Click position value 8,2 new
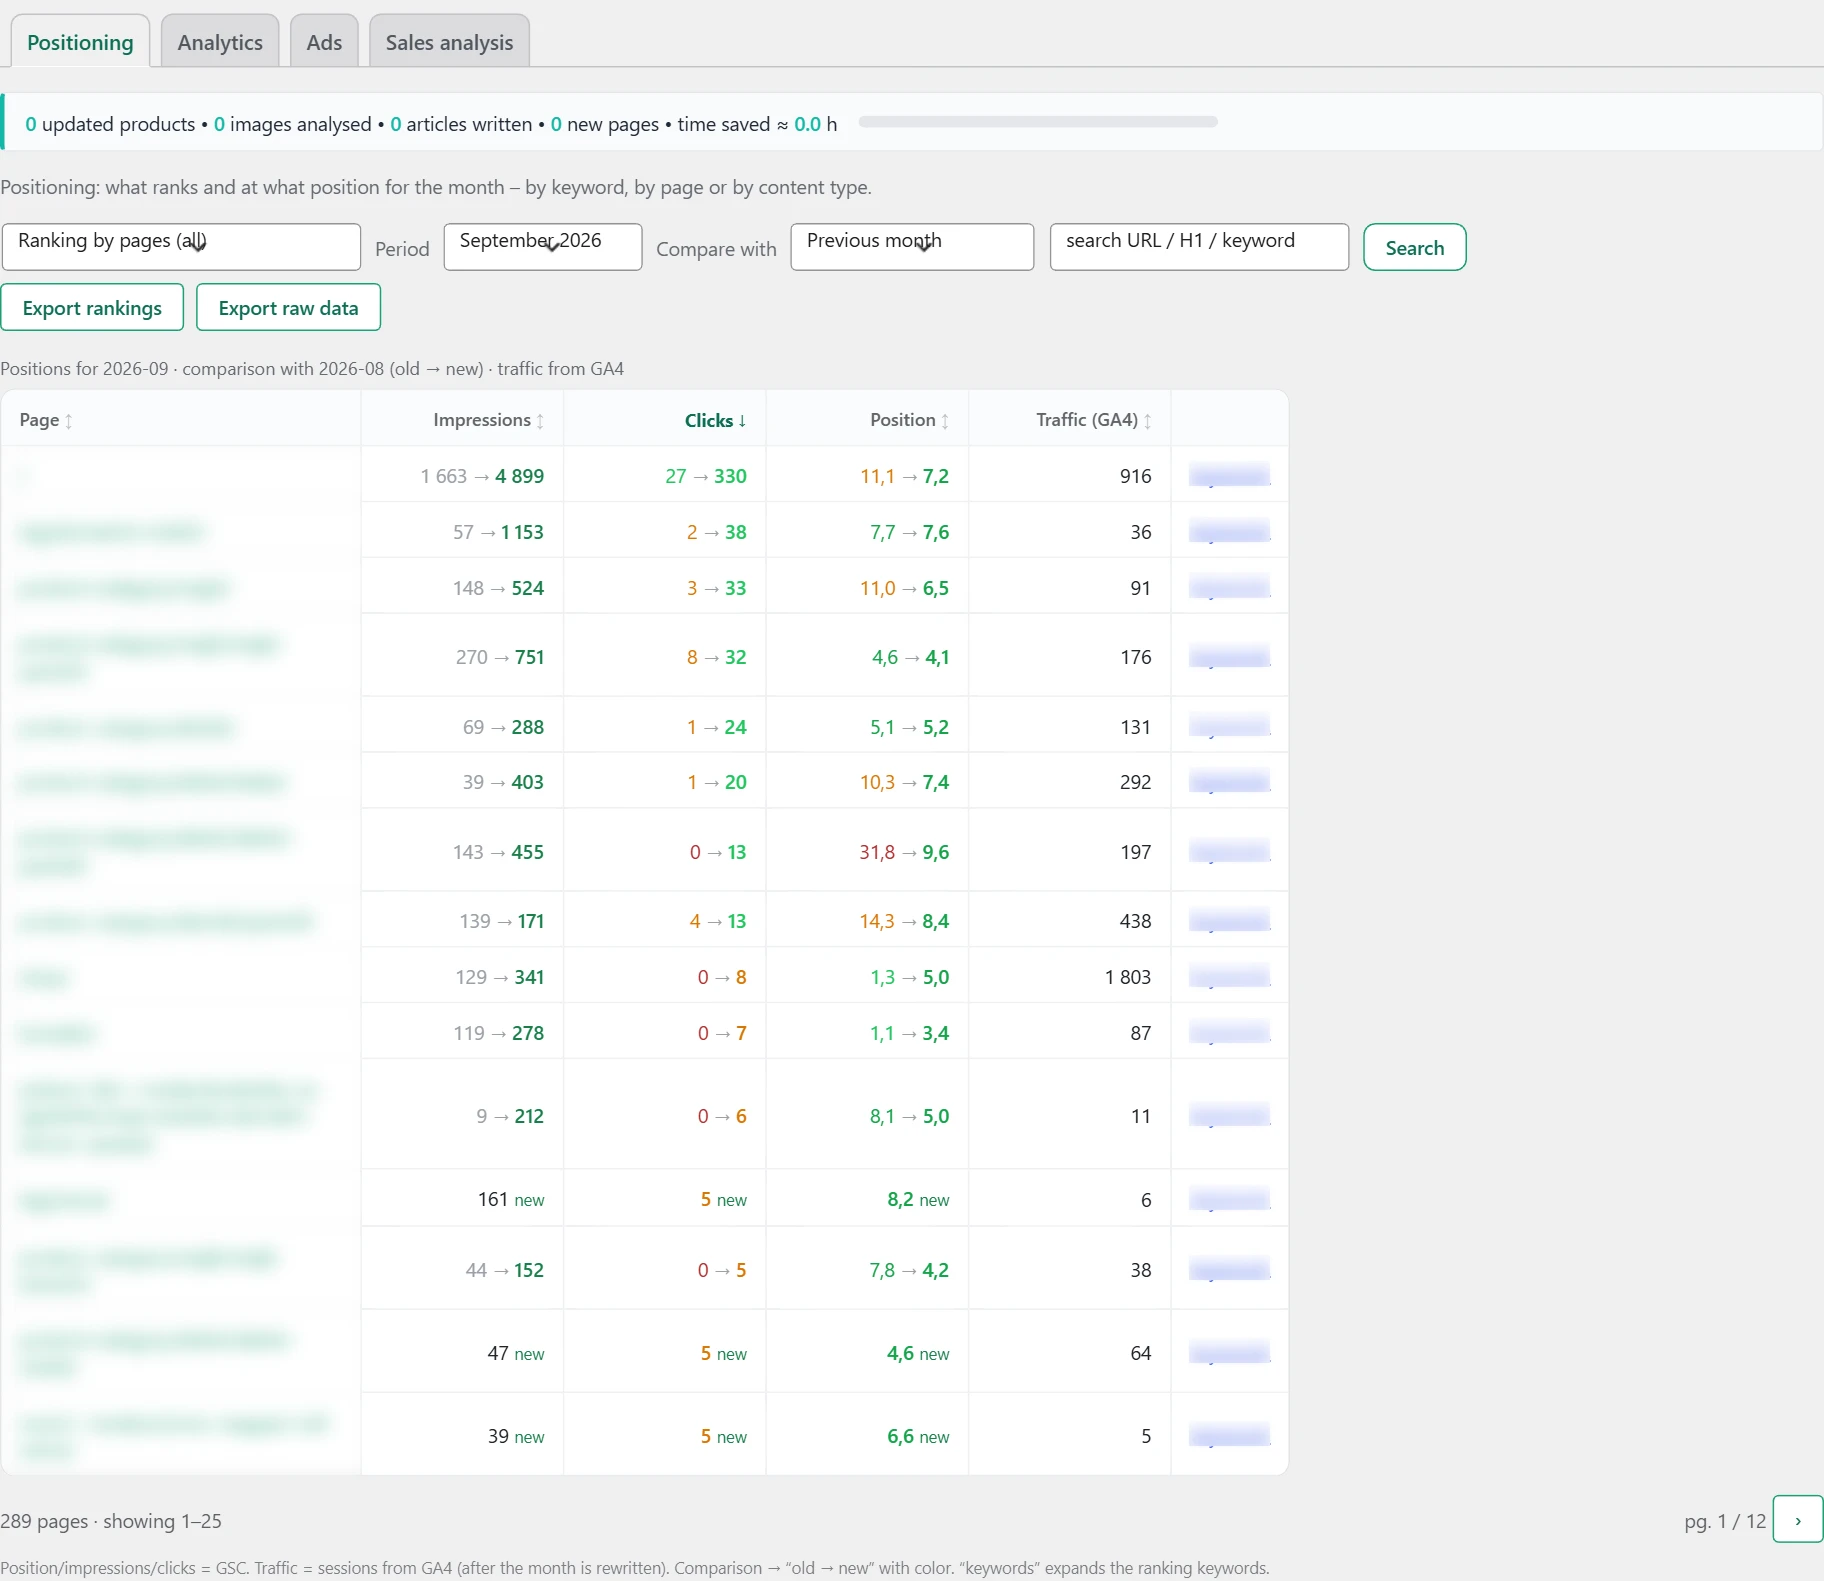 pyautogui.click(x=918, y=1199)
